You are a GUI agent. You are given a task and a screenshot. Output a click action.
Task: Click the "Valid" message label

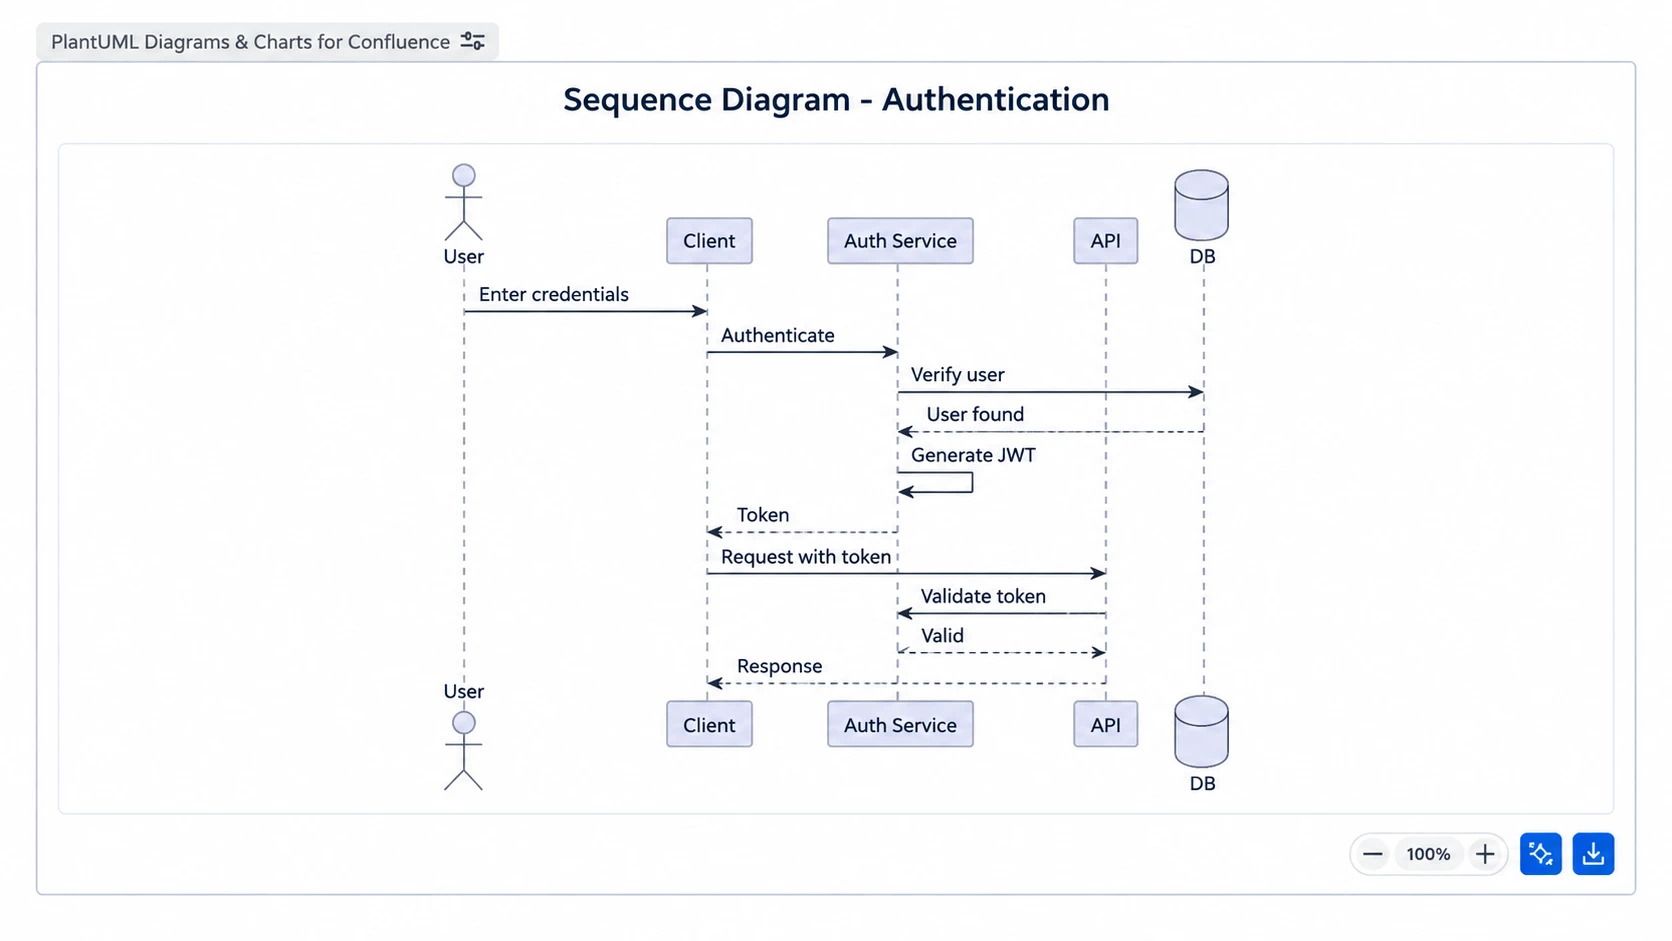(x=942, y=635)
